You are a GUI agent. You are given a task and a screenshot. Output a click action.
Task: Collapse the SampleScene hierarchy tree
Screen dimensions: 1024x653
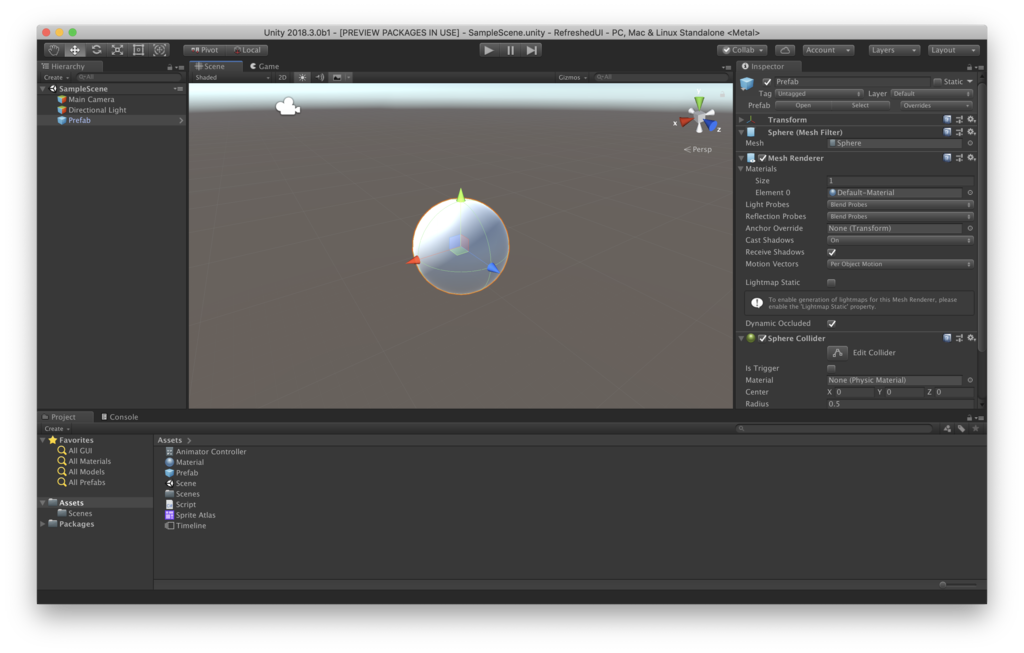point(43,89)
